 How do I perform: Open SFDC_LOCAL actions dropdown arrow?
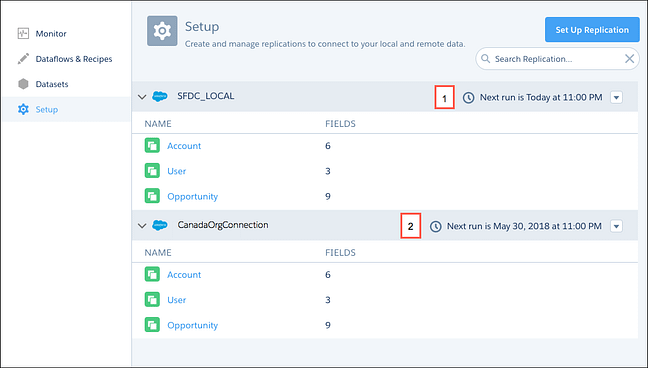click(617, 98)
